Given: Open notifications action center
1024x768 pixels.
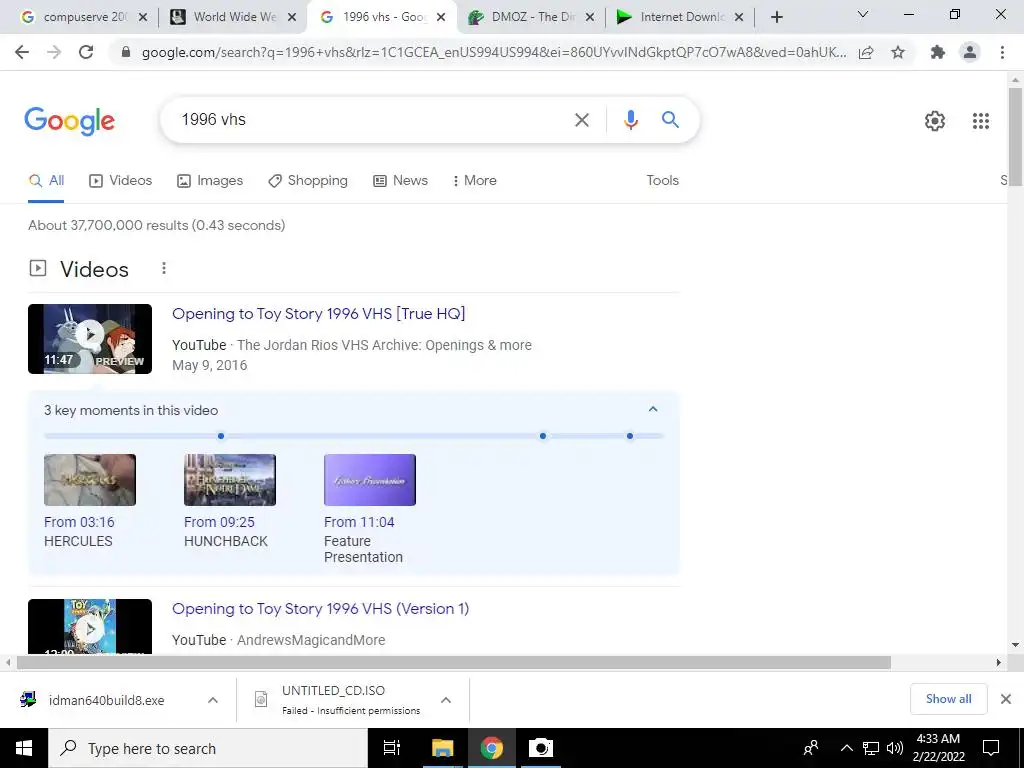Looking at the screenshot, I should click(991, 748).
